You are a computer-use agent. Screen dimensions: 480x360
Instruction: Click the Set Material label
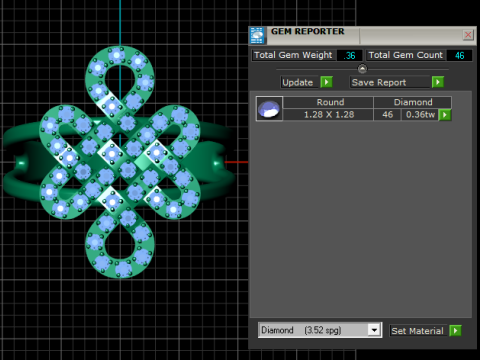(417, 331)
